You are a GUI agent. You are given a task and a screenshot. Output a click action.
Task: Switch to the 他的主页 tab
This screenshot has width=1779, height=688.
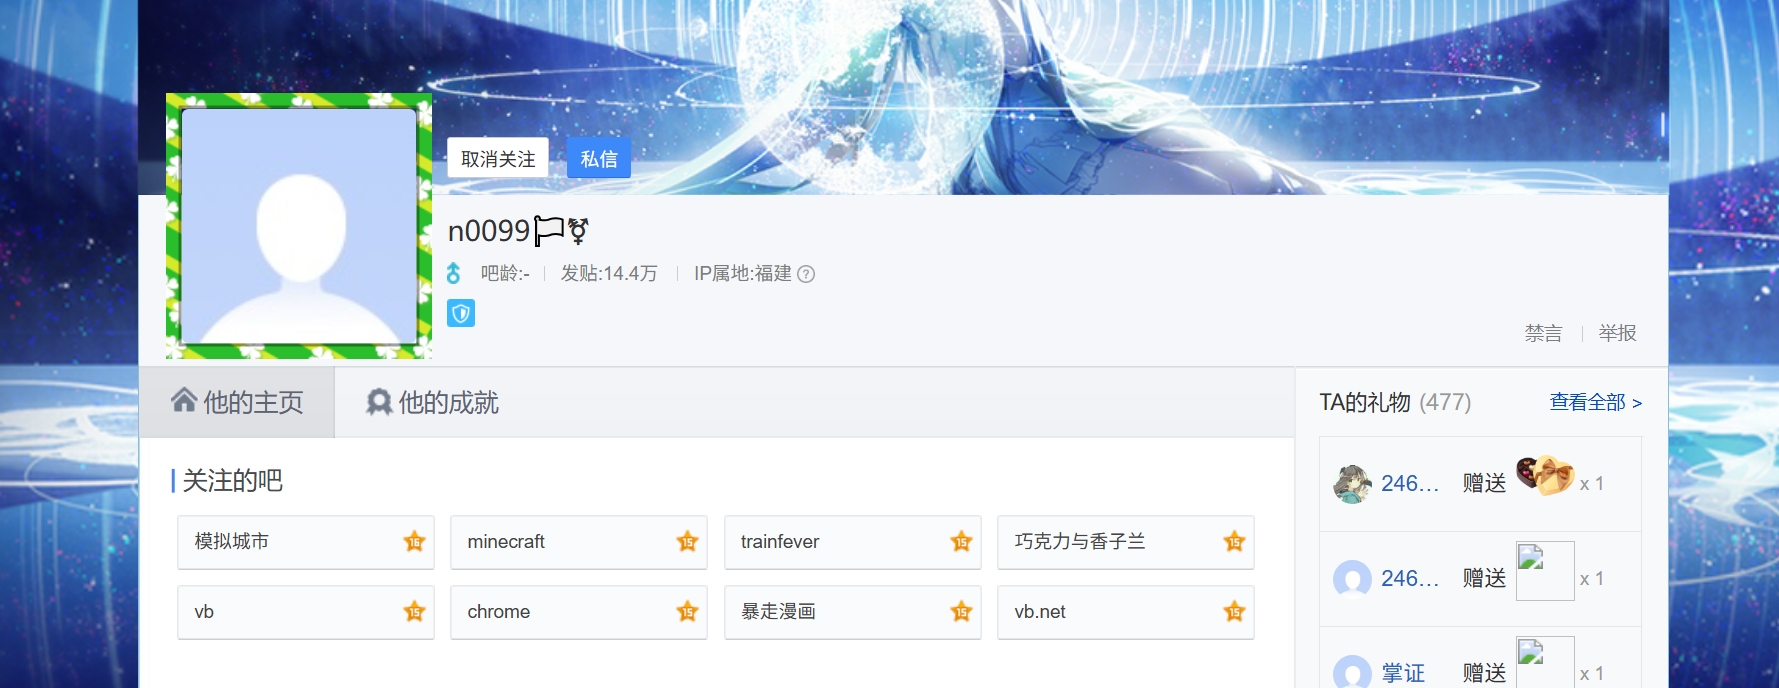click(x=237, y=402)
